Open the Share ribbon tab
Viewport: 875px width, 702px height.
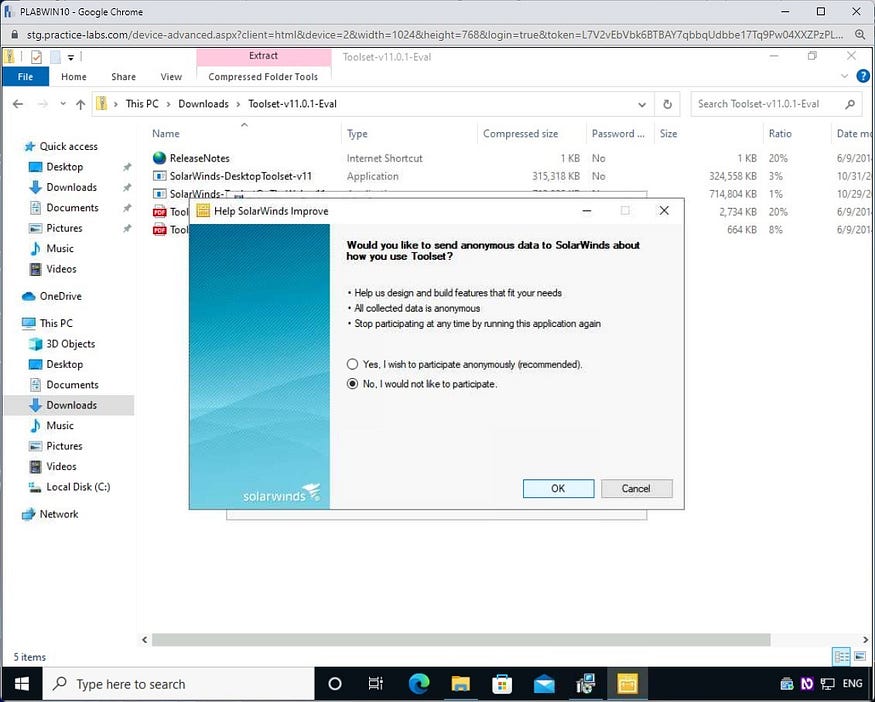(123, 76)
